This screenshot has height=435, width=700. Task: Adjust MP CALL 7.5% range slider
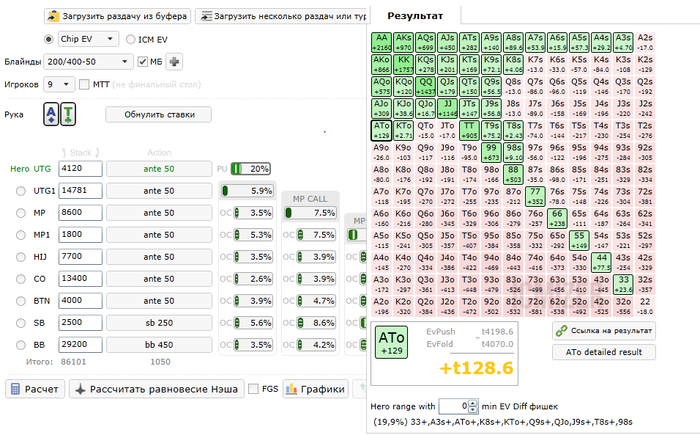(311, 213)
